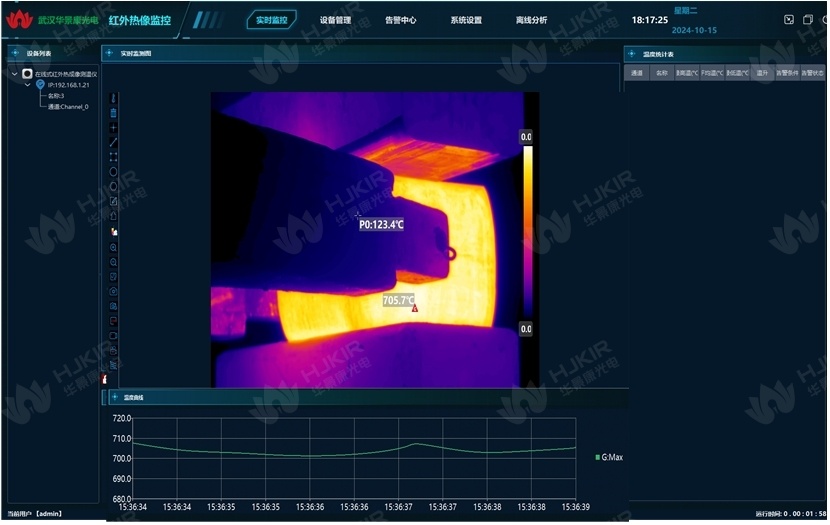Click the 名称 column header

point(662,73)
